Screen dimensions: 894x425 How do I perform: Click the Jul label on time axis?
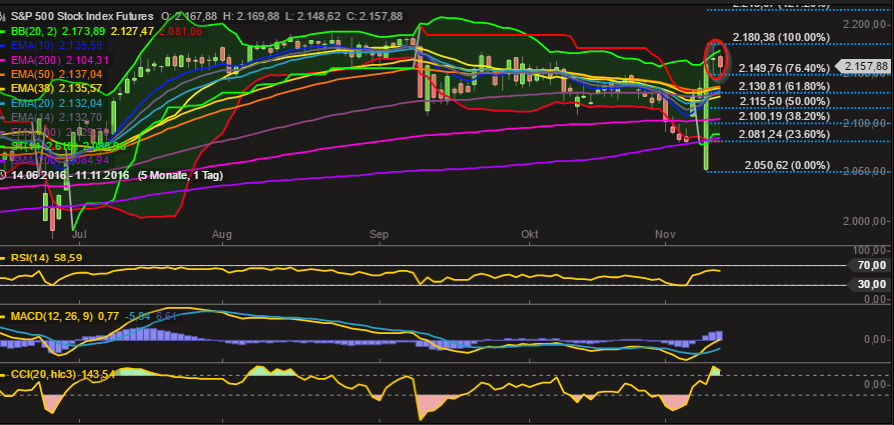[79, 234]
